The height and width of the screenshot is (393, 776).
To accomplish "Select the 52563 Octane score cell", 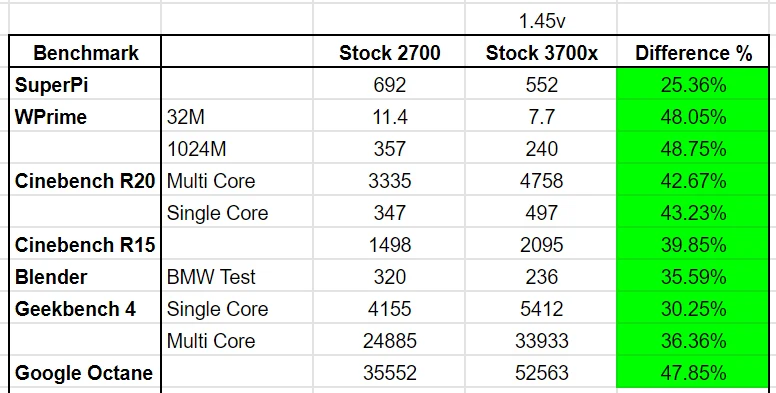I will (541, 373).
